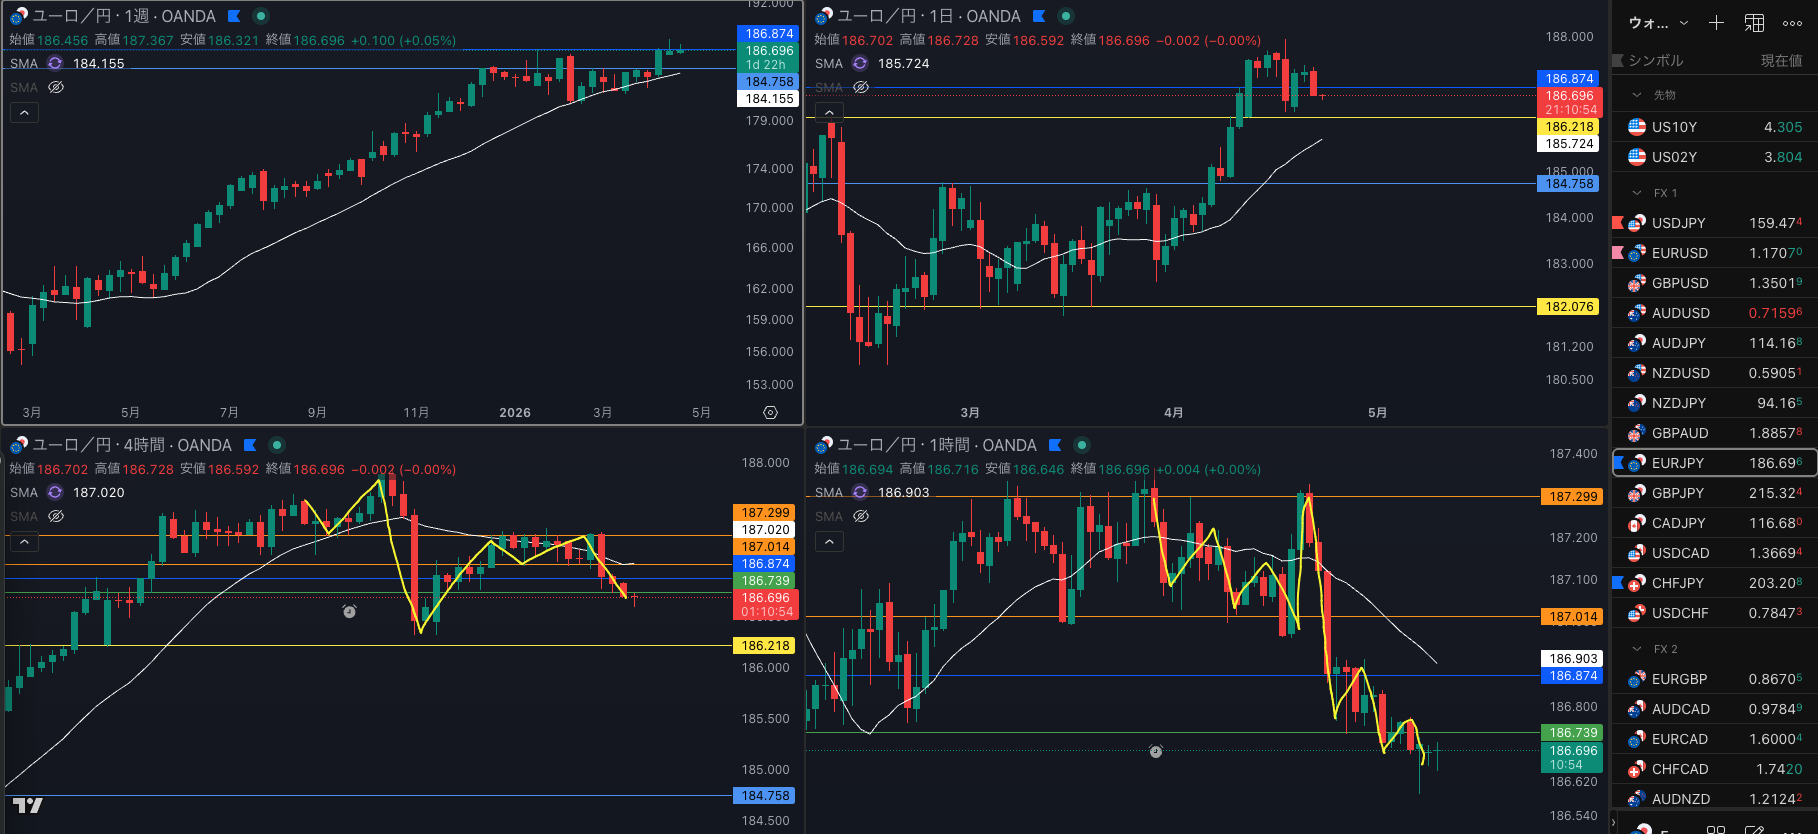Click the green market status dot on 4-hour chart

click(277, 445)
